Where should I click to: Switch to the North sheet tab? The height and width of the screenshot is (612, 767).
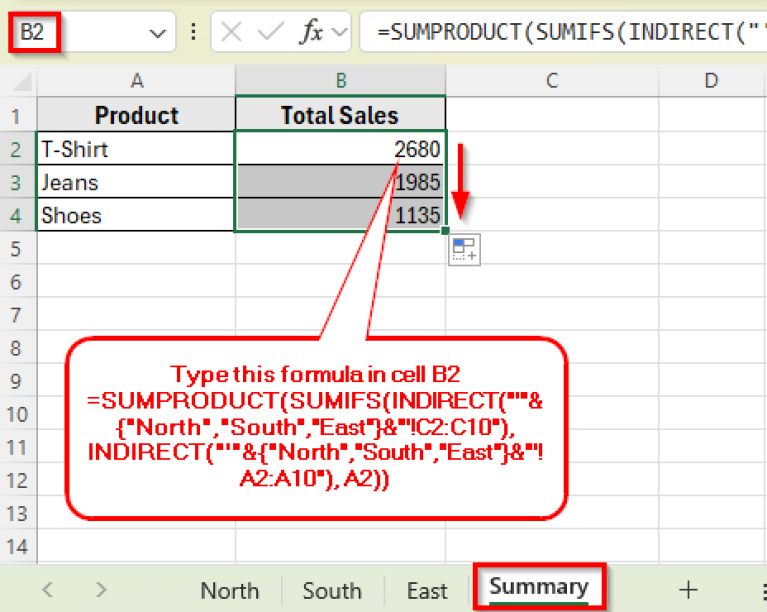point(229,590)
